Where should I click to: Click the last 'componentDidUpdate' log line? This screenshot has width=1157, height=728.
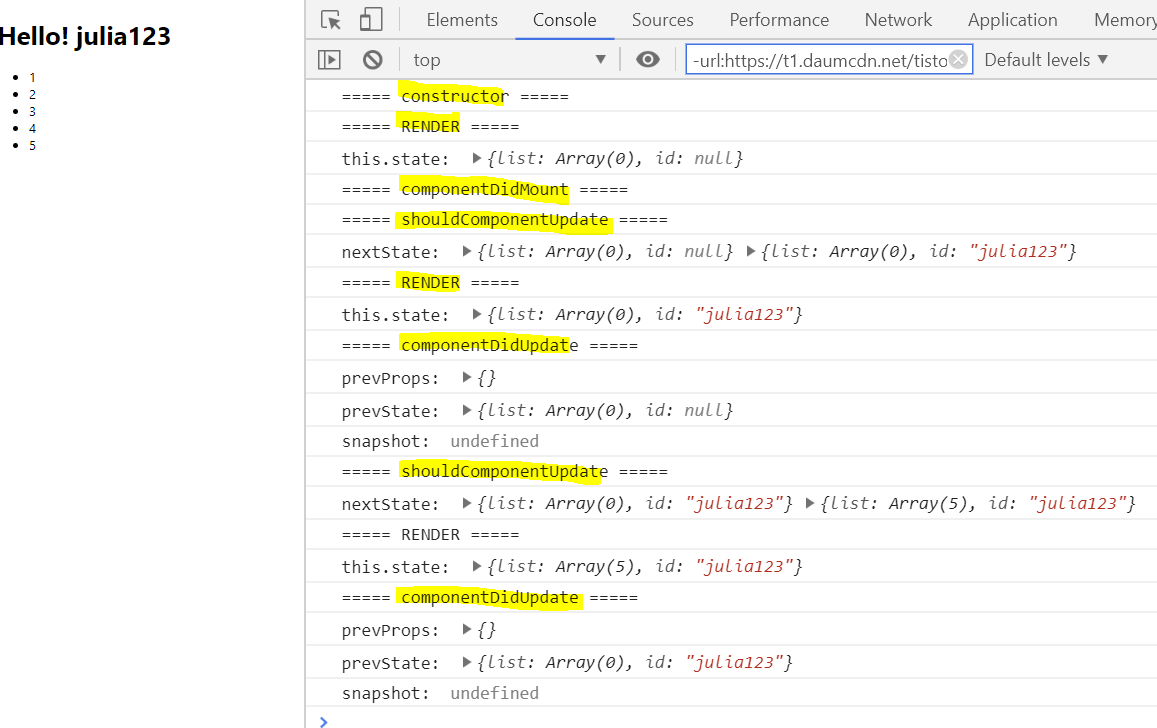point(490,597)
